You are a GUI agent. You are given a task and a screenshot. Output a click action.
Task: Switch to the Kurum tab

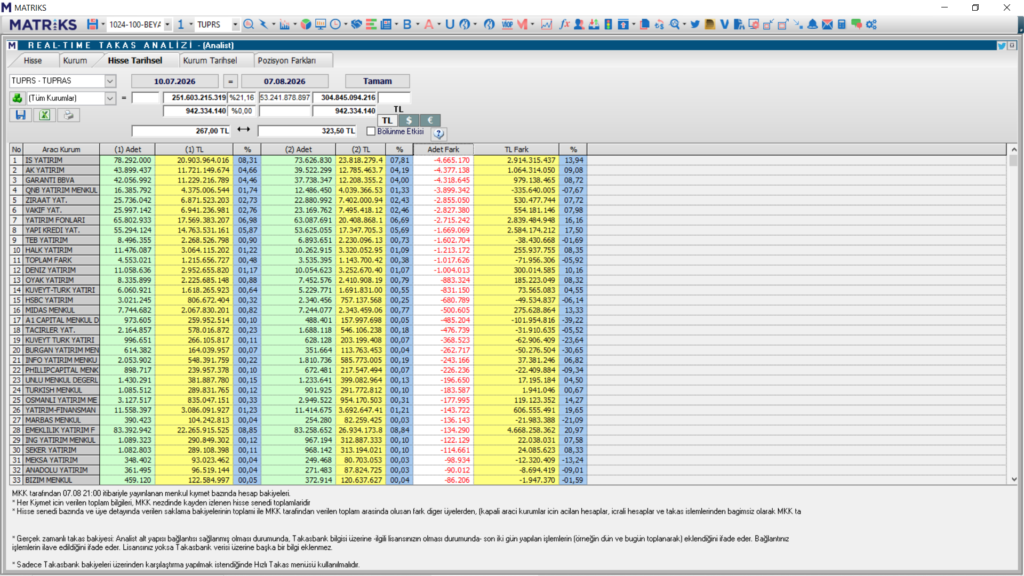point(74,61)
